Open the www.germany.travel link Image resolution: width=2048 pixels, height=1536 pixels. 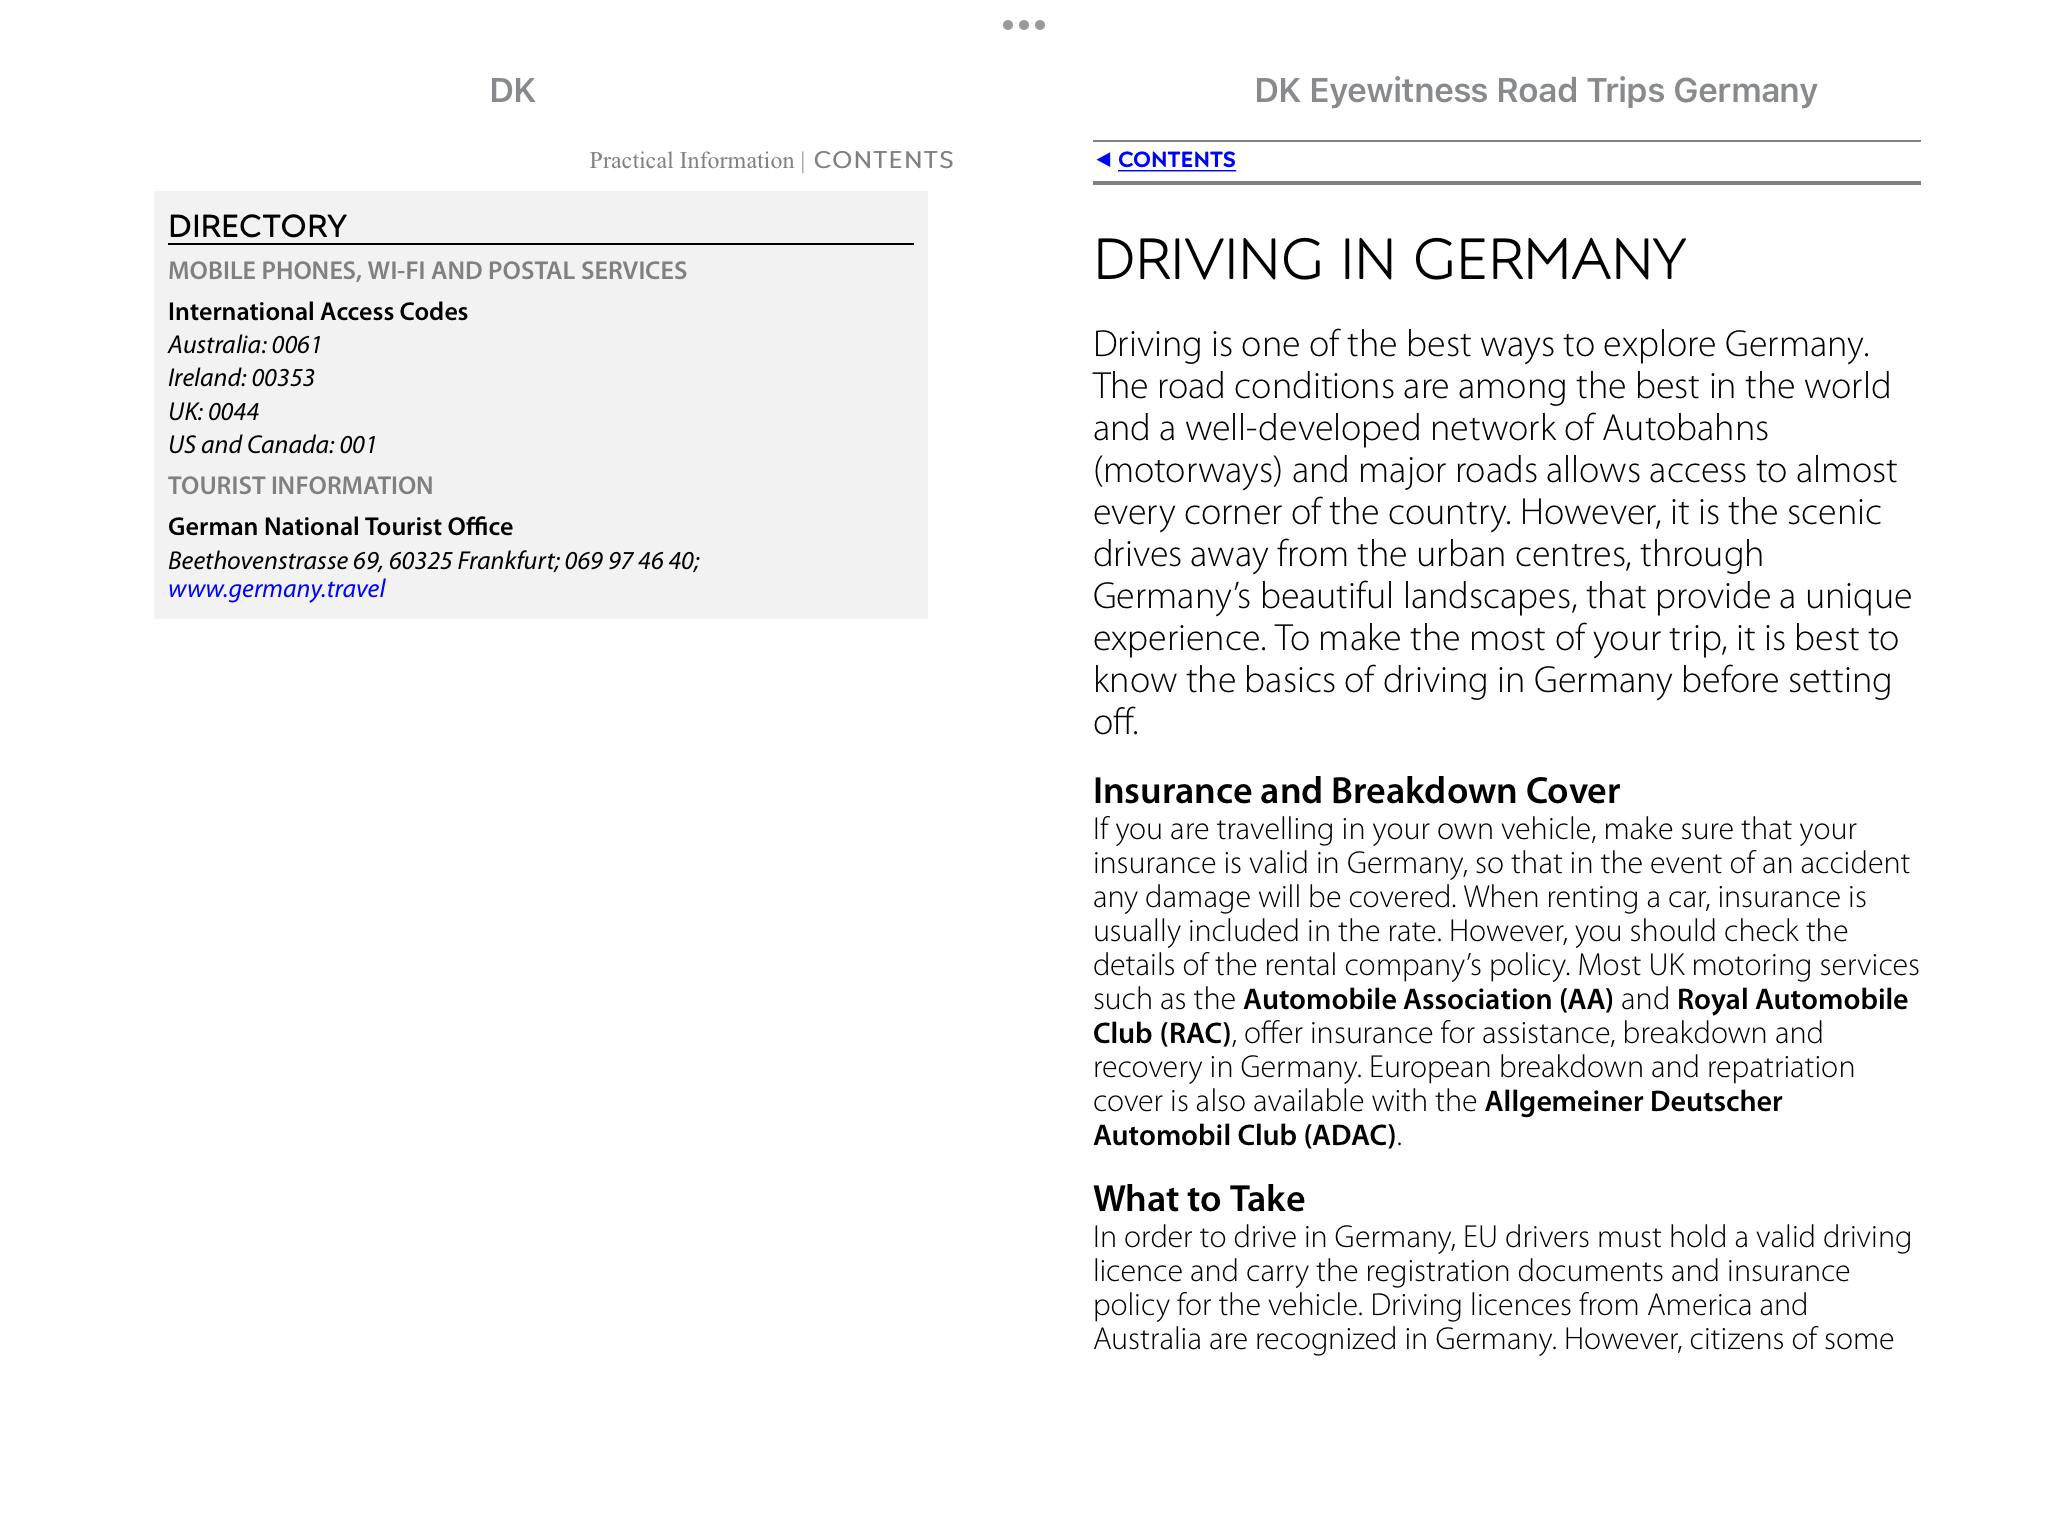(276, 589)
